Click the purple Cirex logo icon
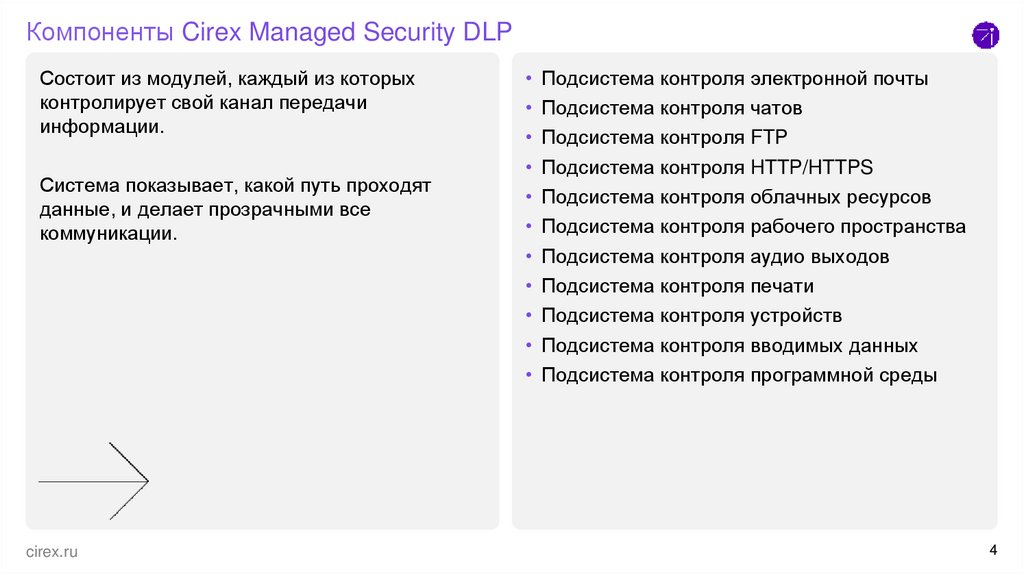Viewport: 1024px width, 574px height. [985, 36]
